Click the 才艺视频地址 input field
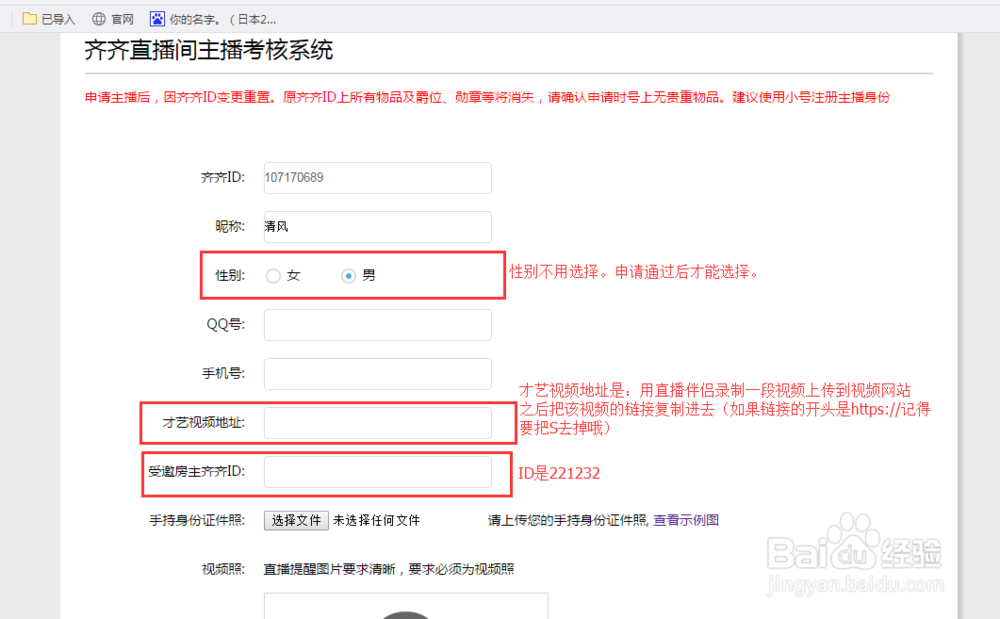The height and width of the screenshot is (619, 1000). click(x=377, y=423)
